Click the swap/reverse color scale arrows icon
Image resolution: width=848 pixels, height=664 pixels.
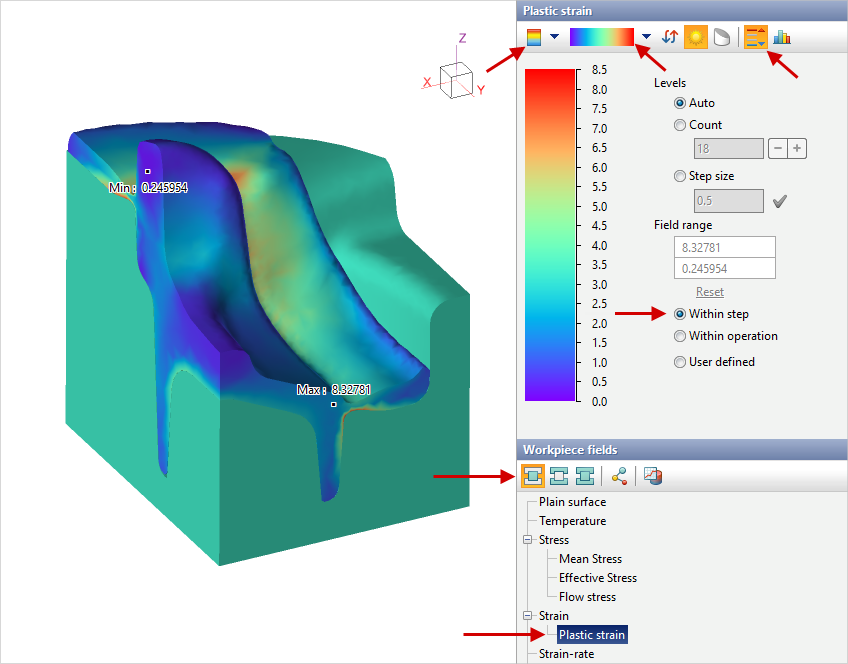click(x=670, y=37)
